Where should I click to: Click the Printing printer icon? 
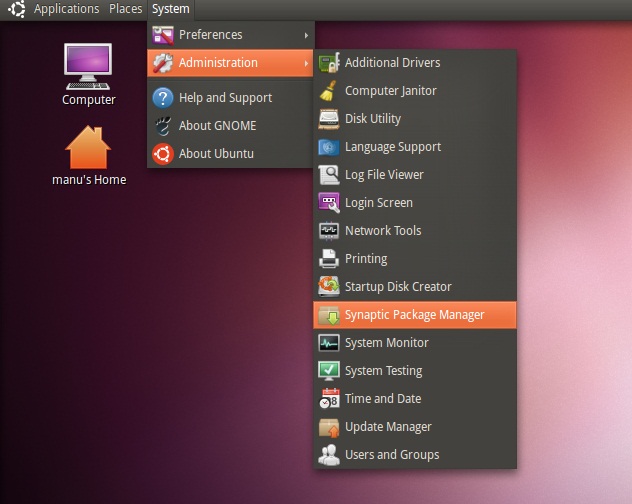coord(329,259)
